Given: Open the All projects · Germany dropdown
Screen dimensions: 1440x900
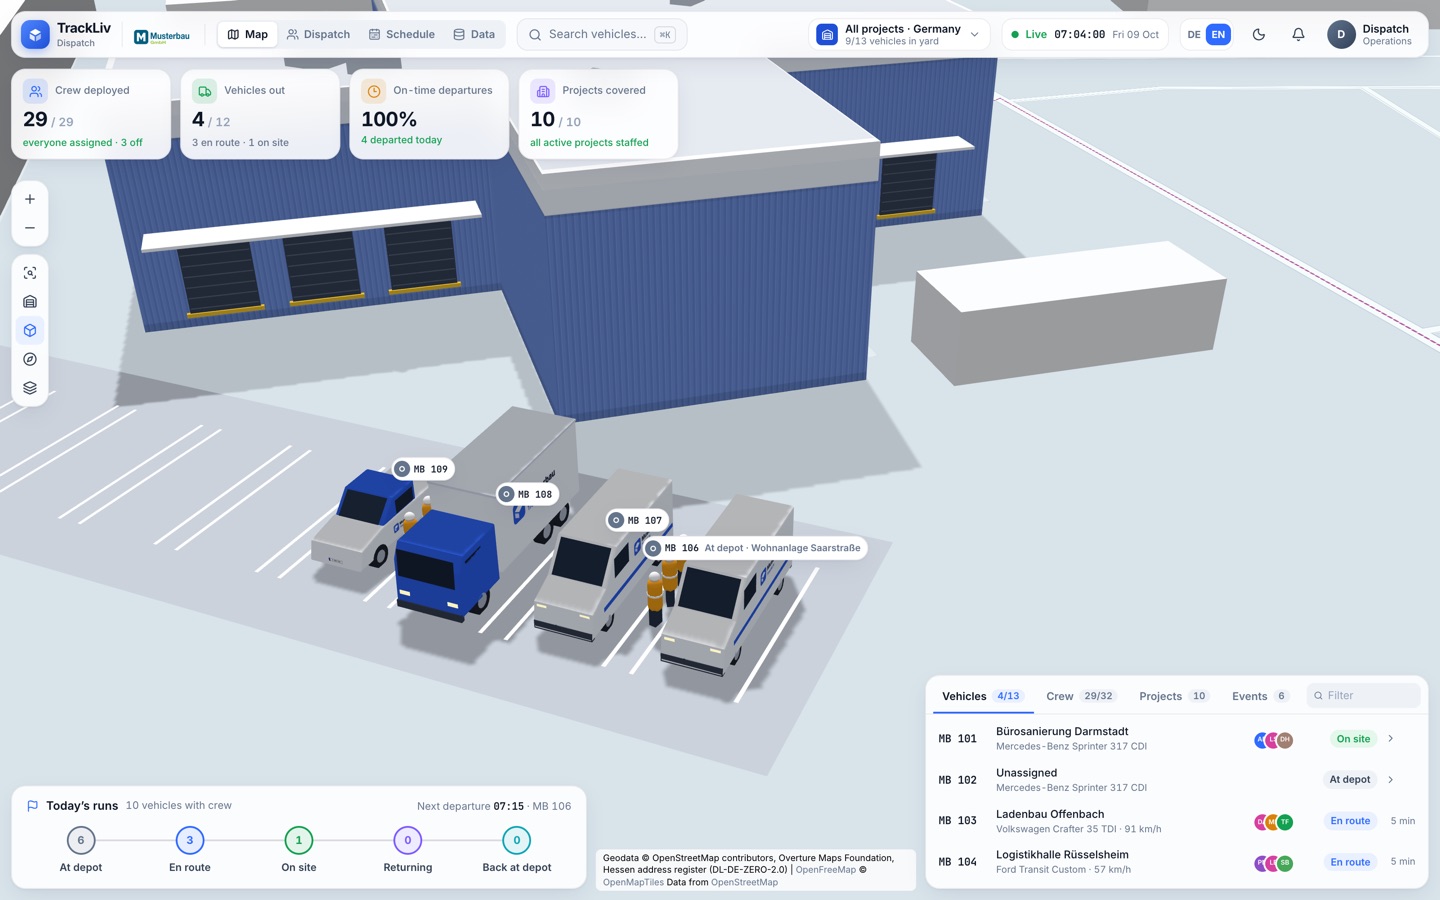Looking at the screenshot, I should click(x=899, y=35).
